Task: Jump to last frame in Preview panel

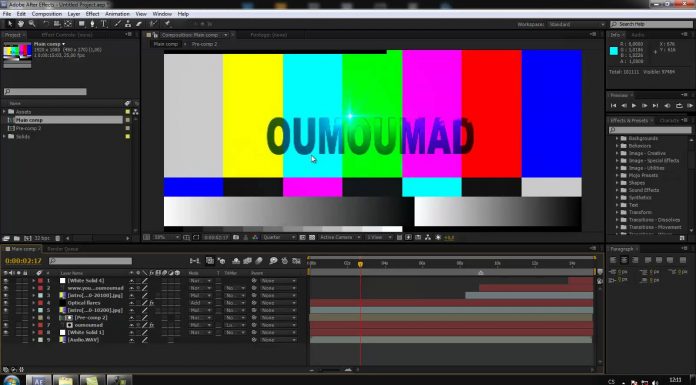Action: tap(655, 106)
